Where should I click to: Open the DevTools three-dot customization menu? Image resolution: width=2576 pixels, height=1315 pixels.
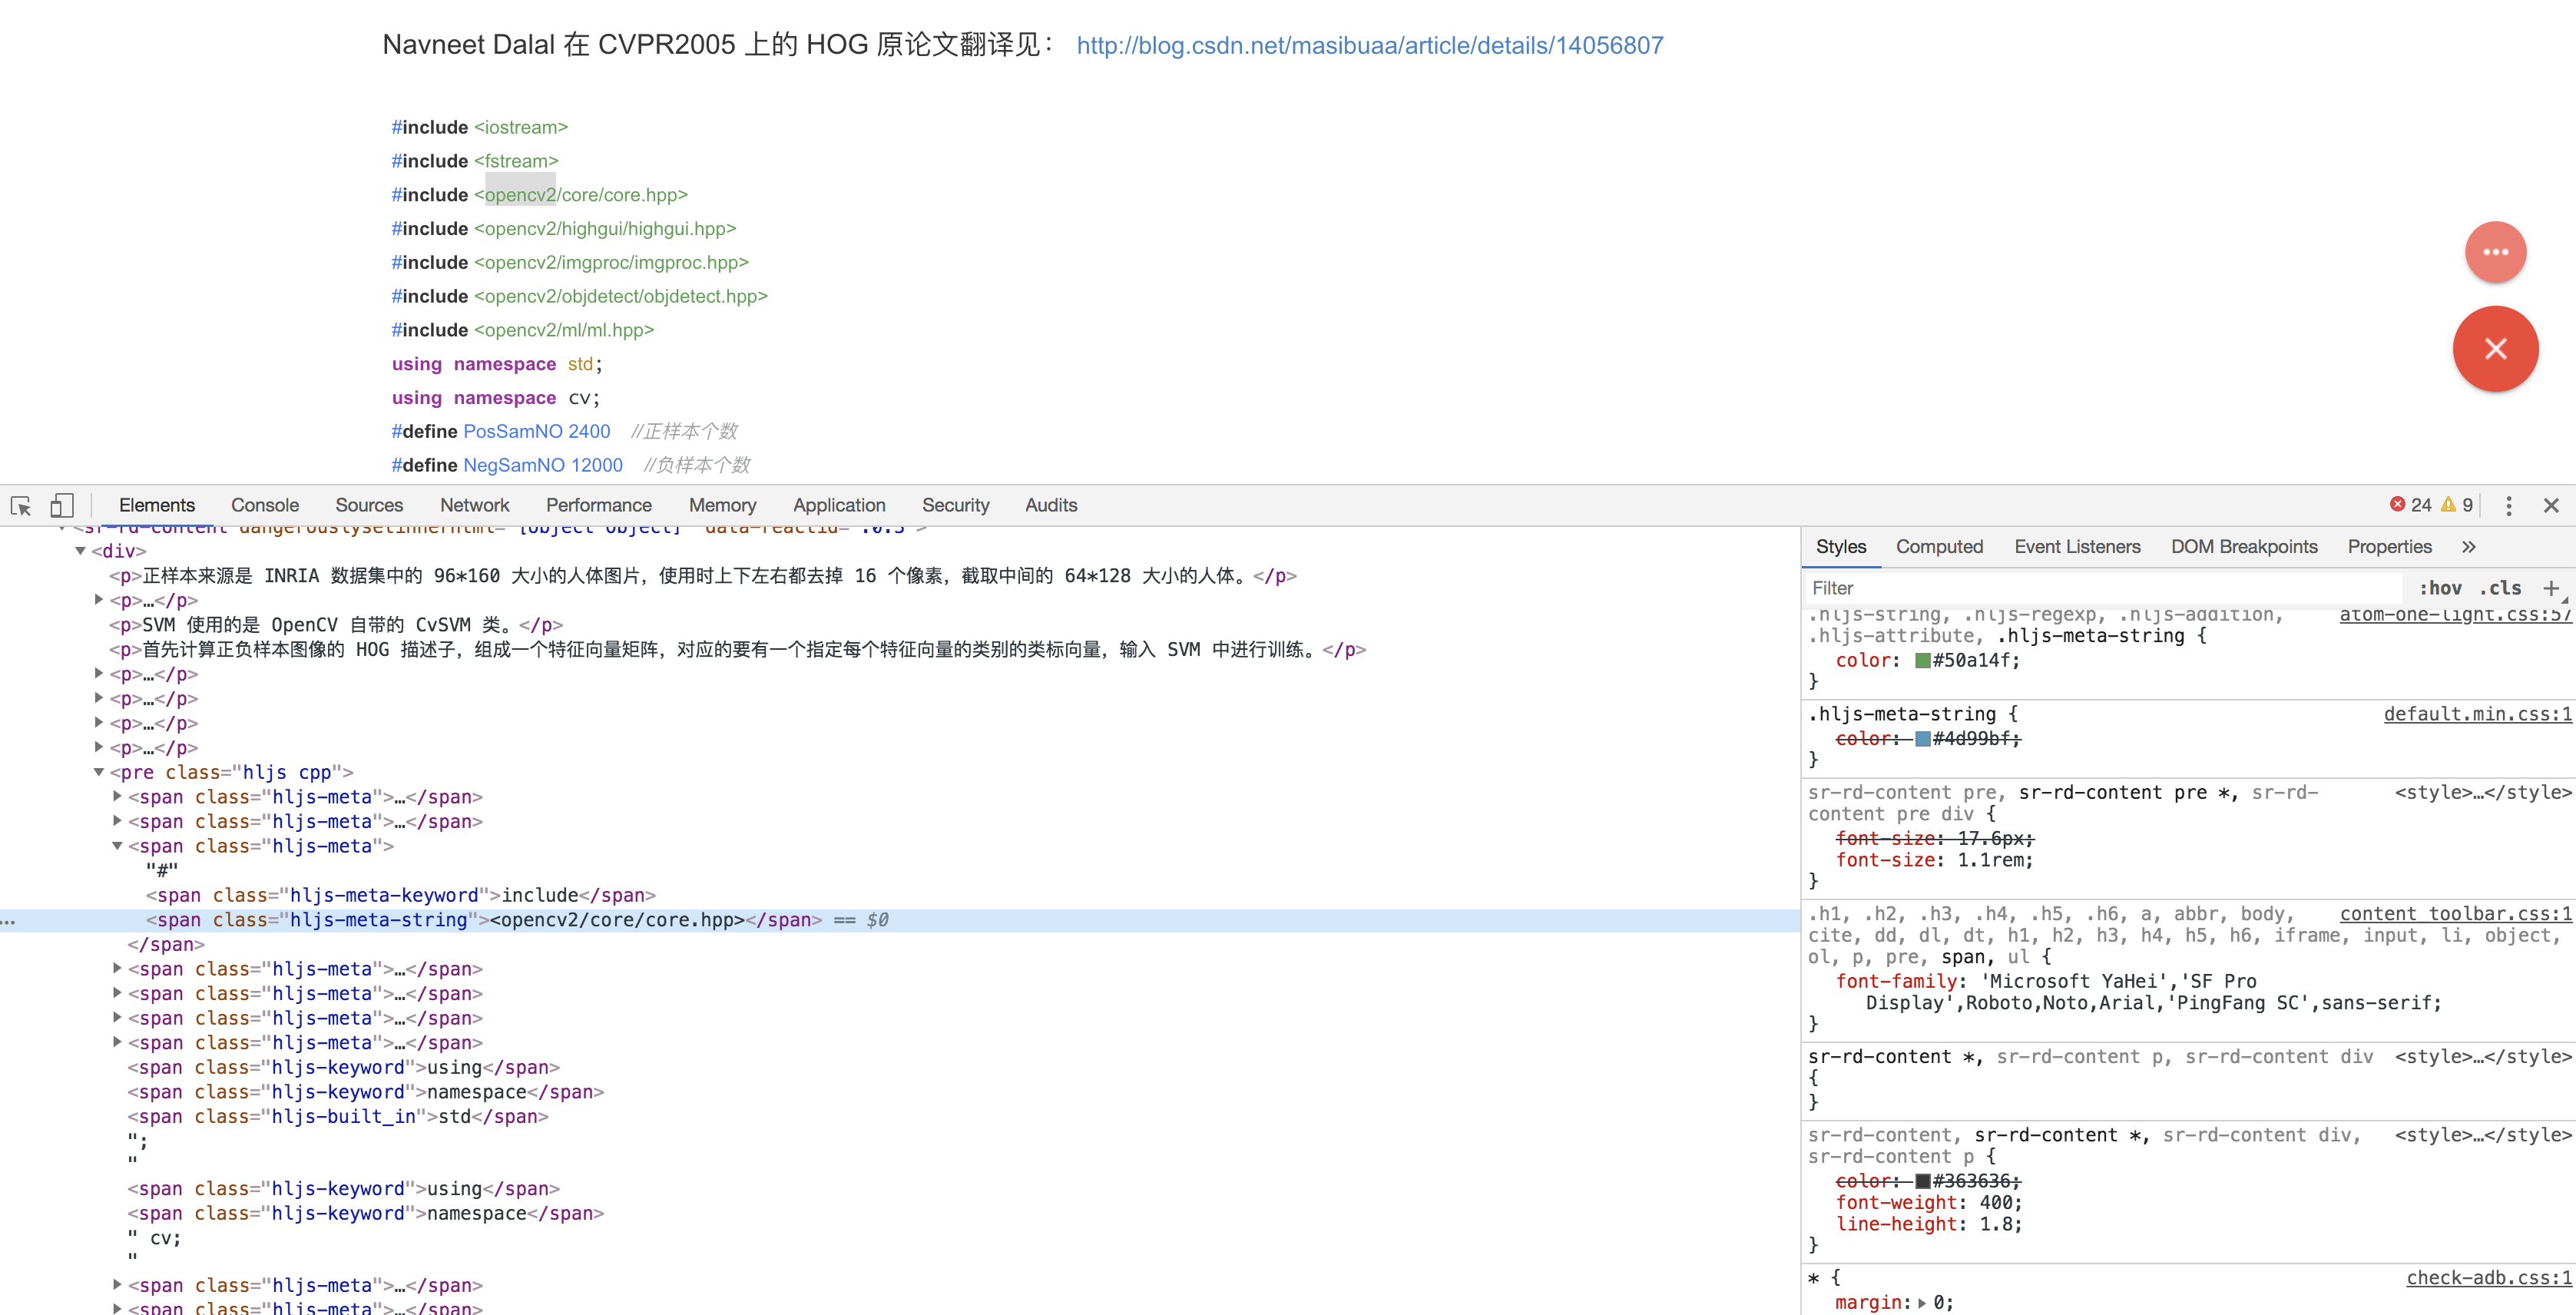coord(2510,506)
